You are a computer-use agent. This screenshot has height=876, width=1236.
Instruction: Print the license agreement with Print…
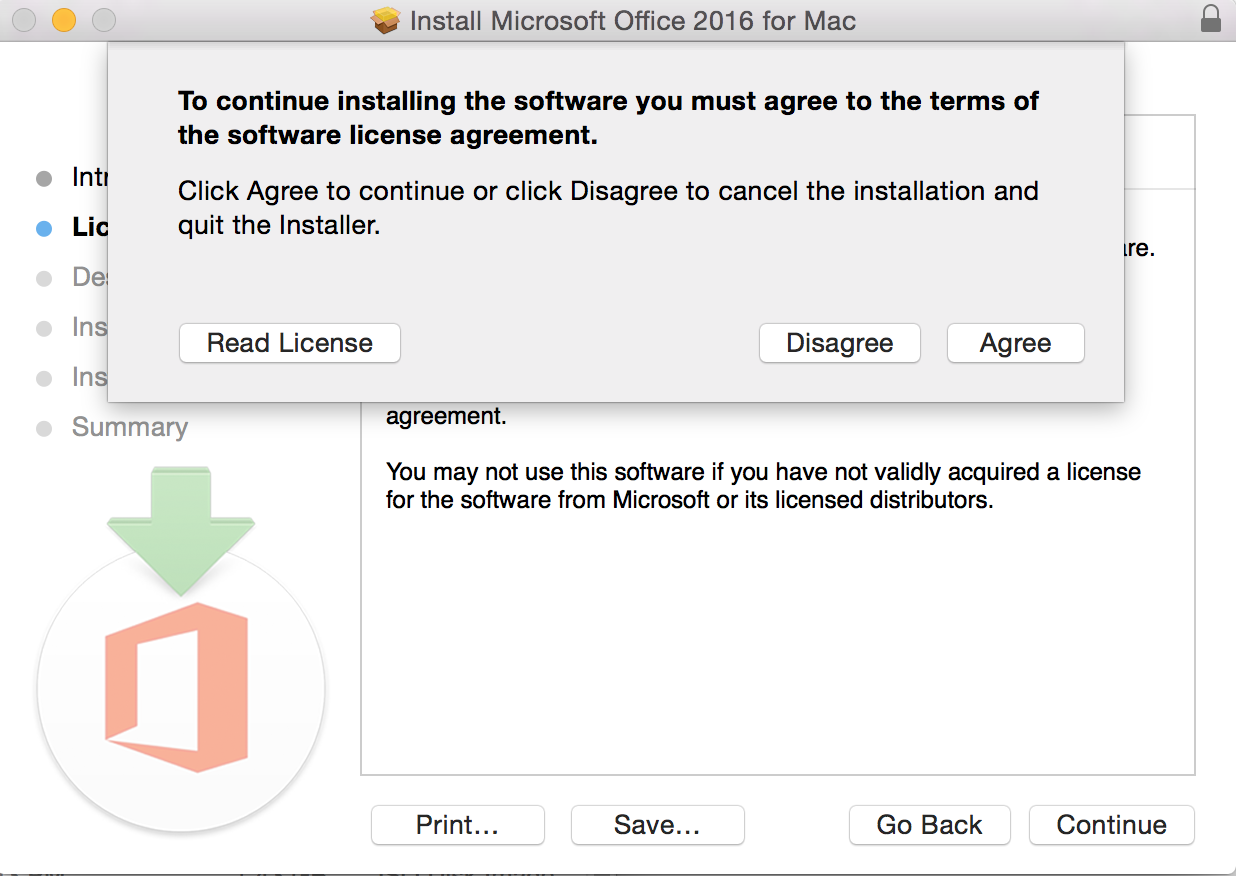click(x=458, y=825)
